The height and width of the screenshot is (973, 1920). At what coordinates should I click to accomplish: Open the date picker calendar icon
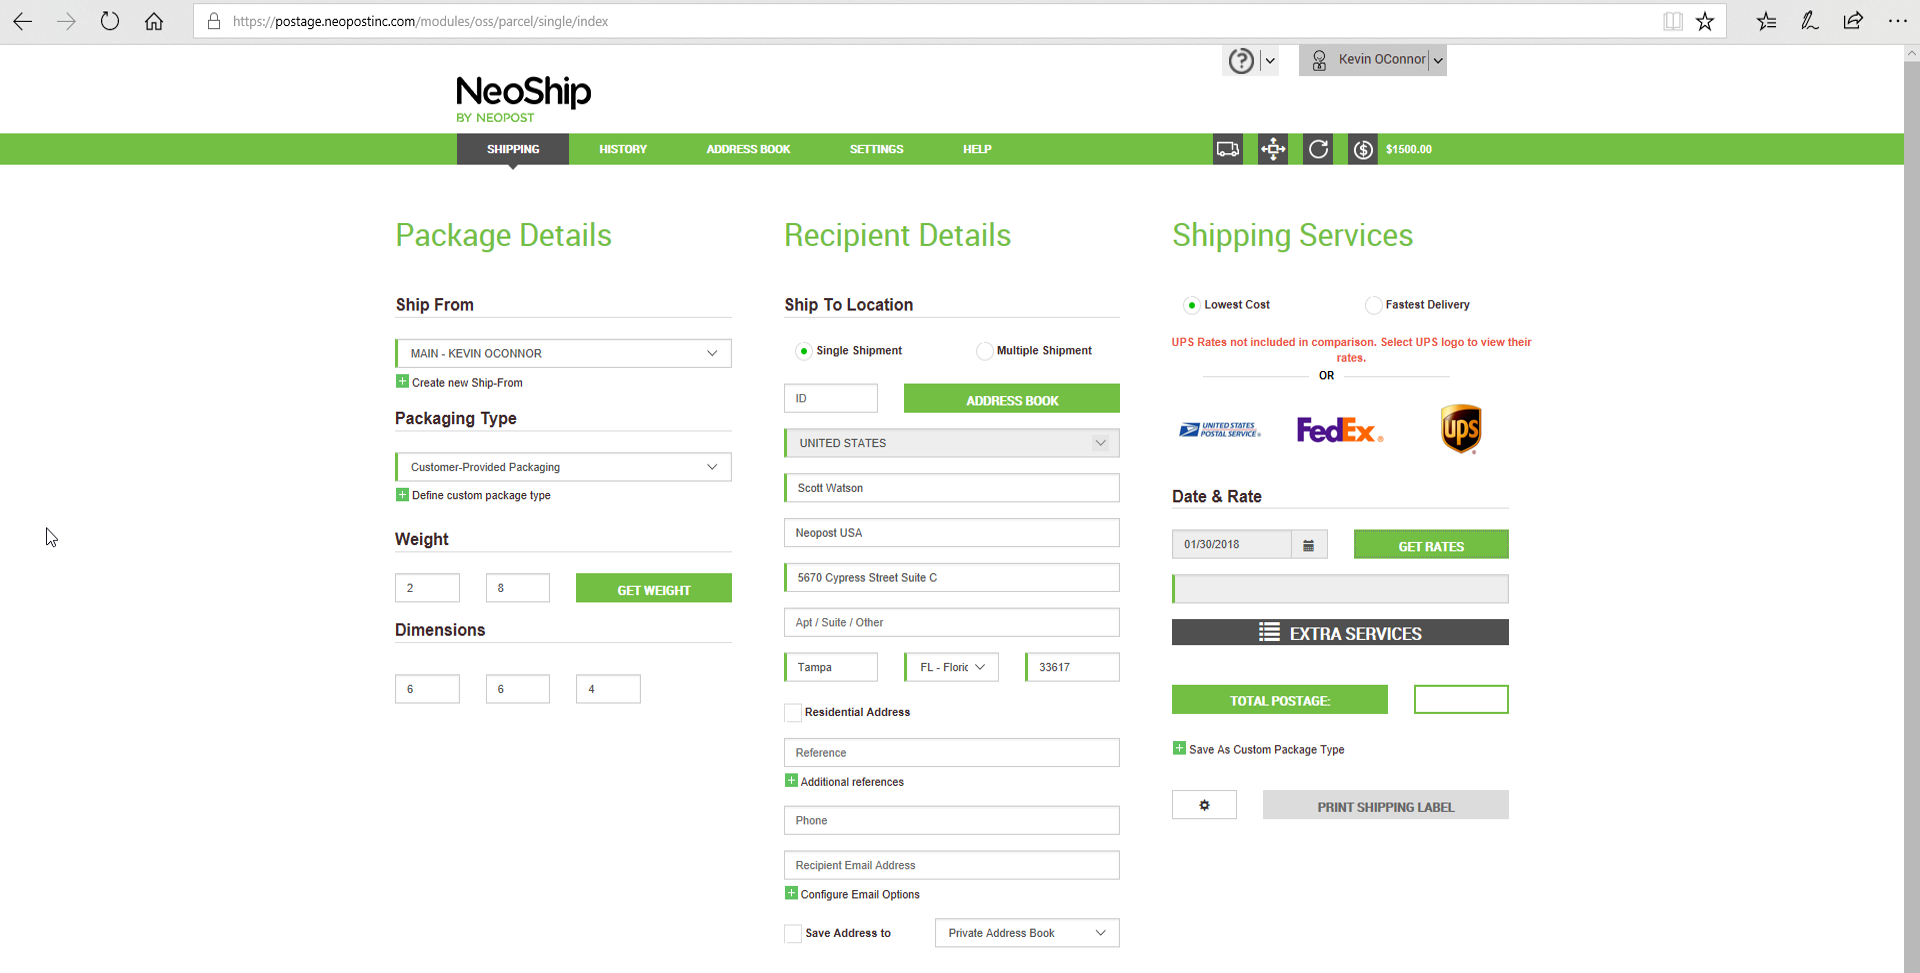[x=1309, y=545]
